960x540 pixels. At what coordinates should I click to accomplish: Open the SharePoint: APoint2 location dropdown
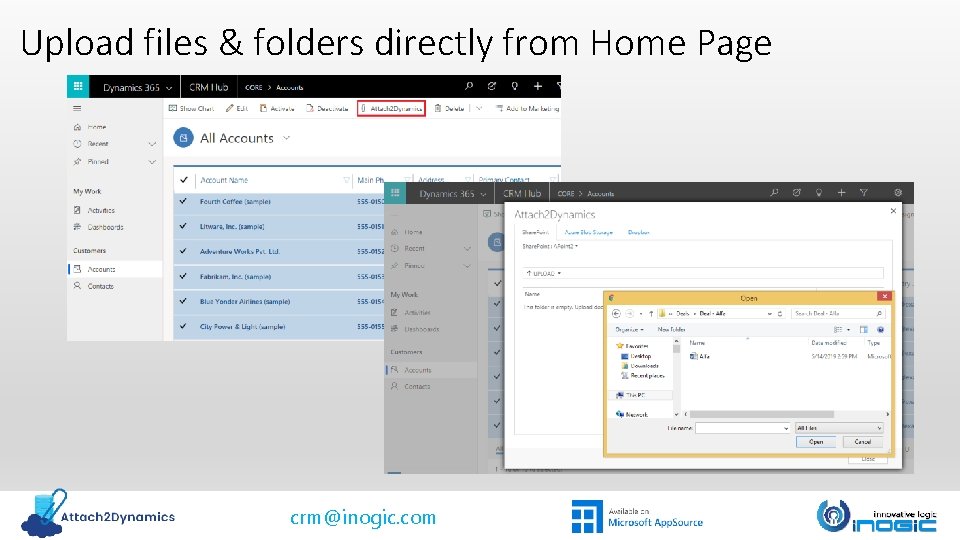[x=550, y=246]
